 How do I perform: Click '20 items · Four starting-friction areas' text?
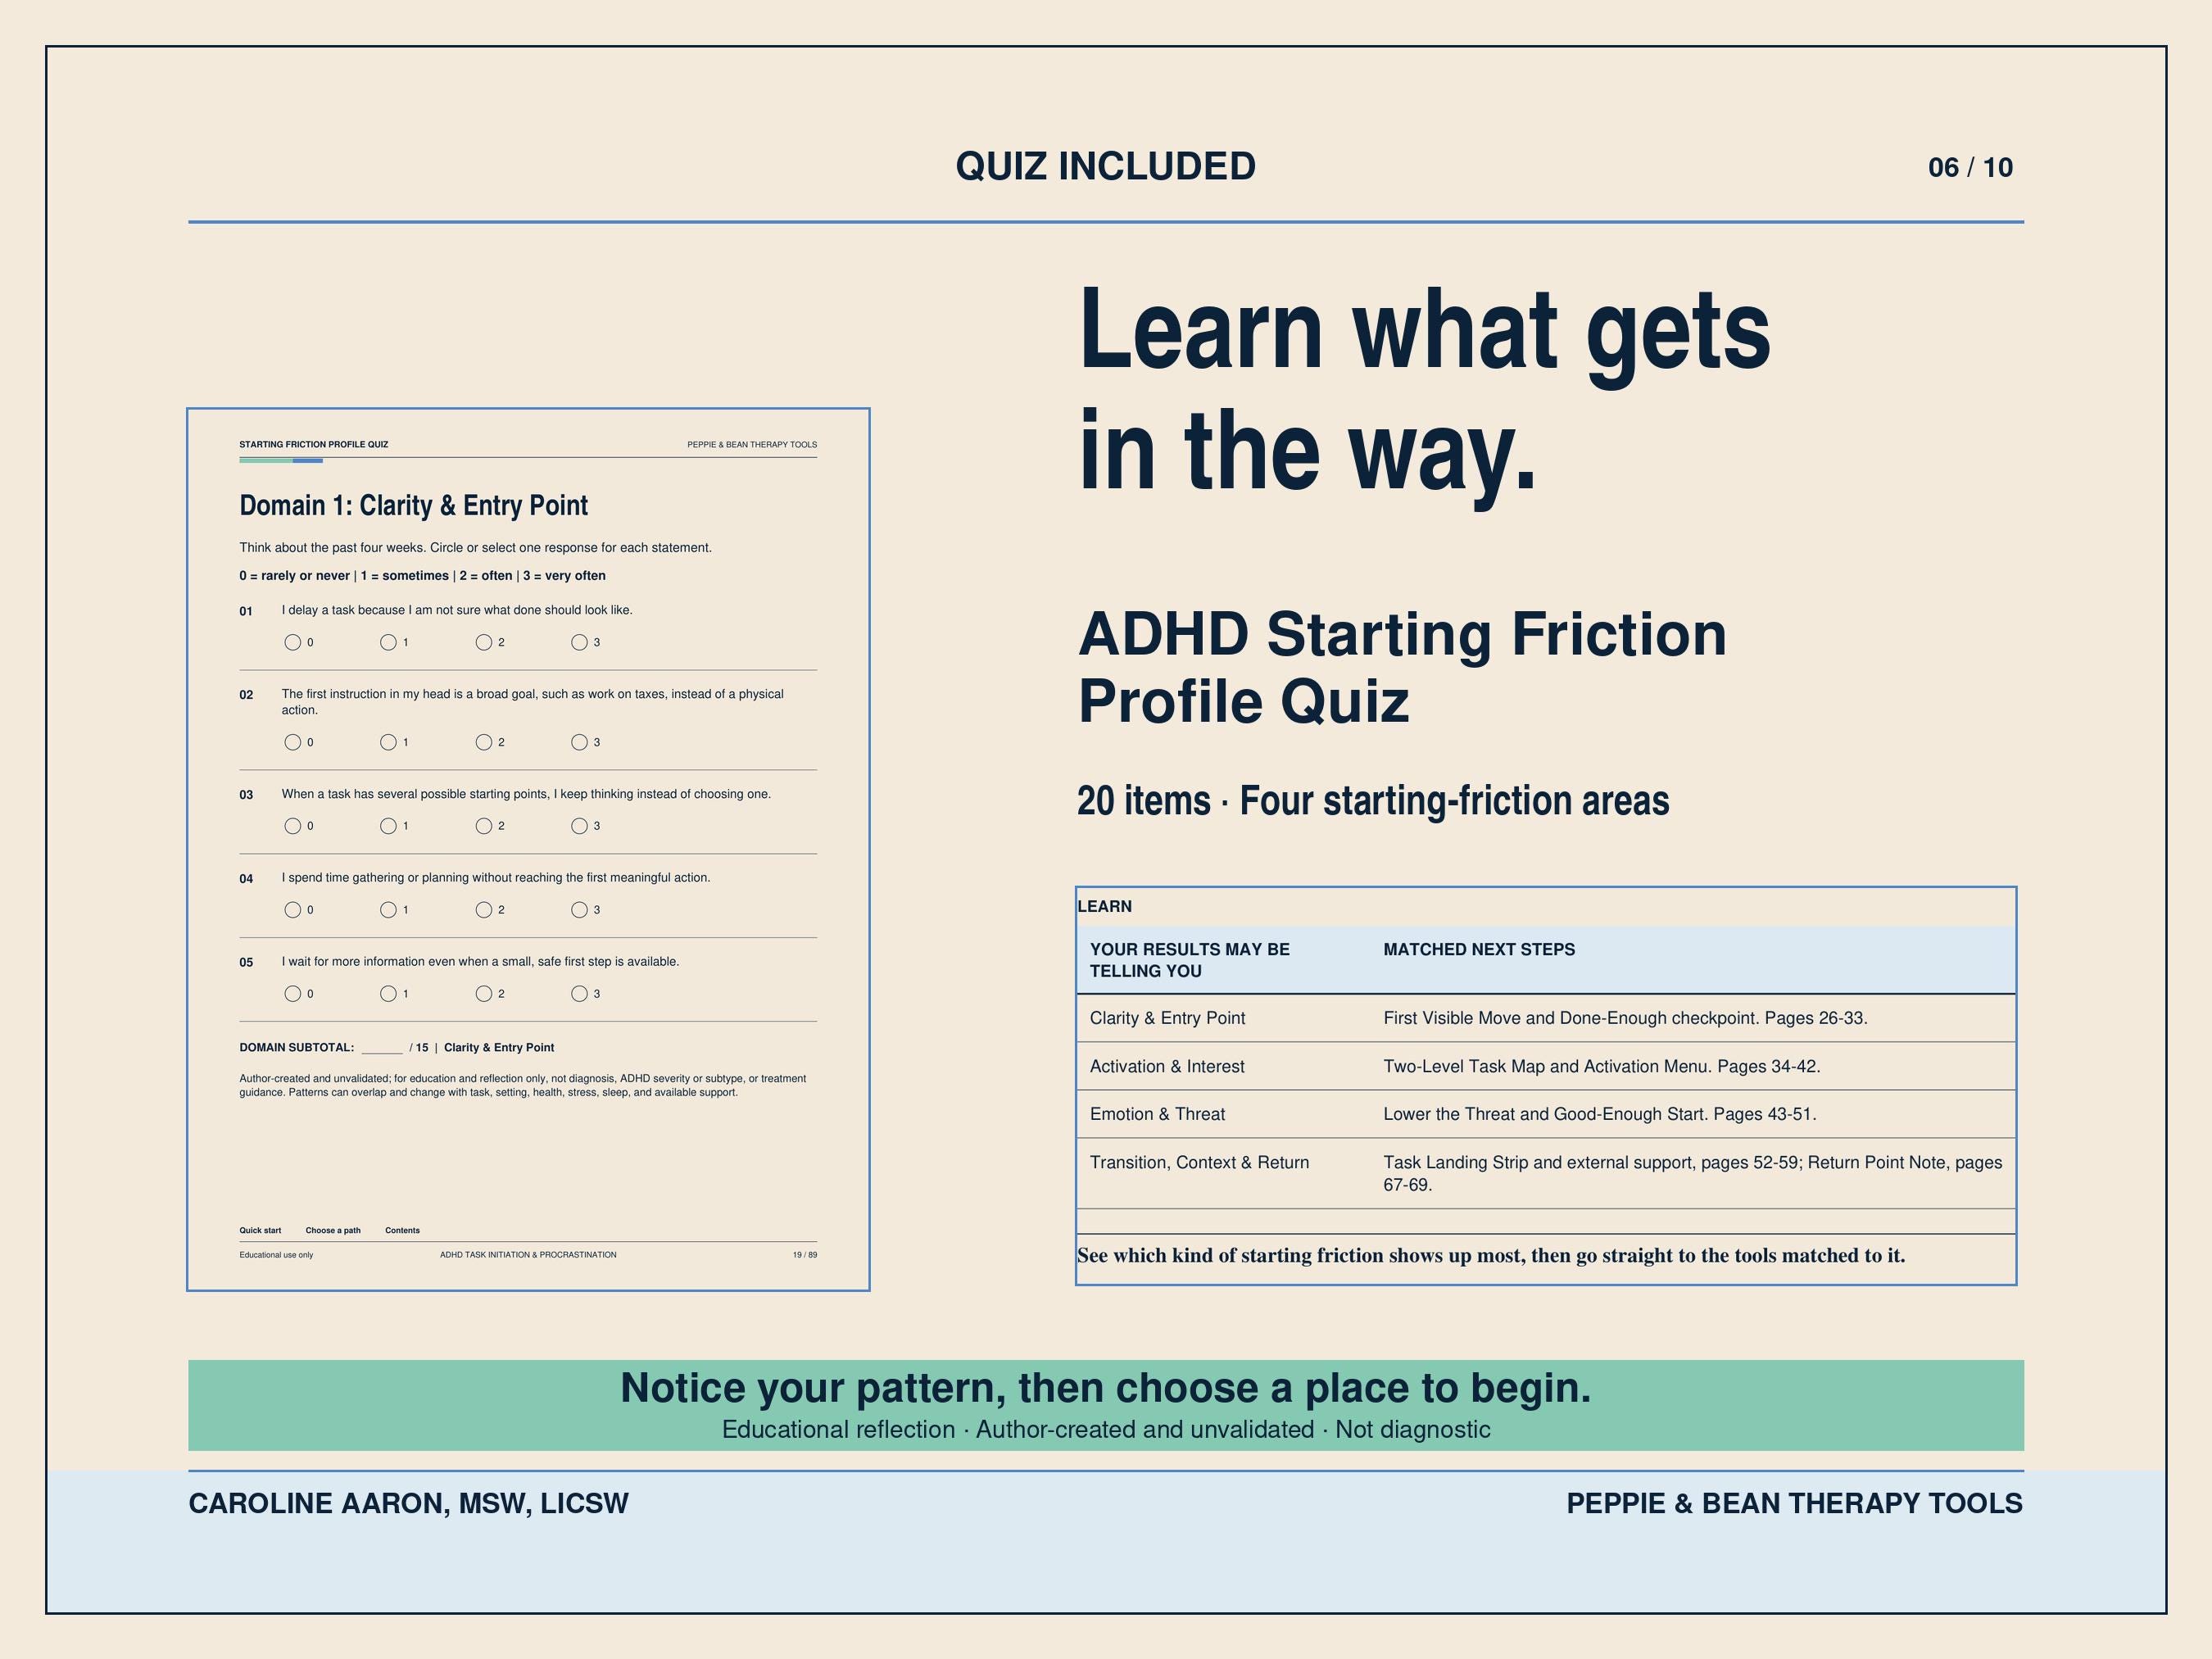pos(1373,800)
